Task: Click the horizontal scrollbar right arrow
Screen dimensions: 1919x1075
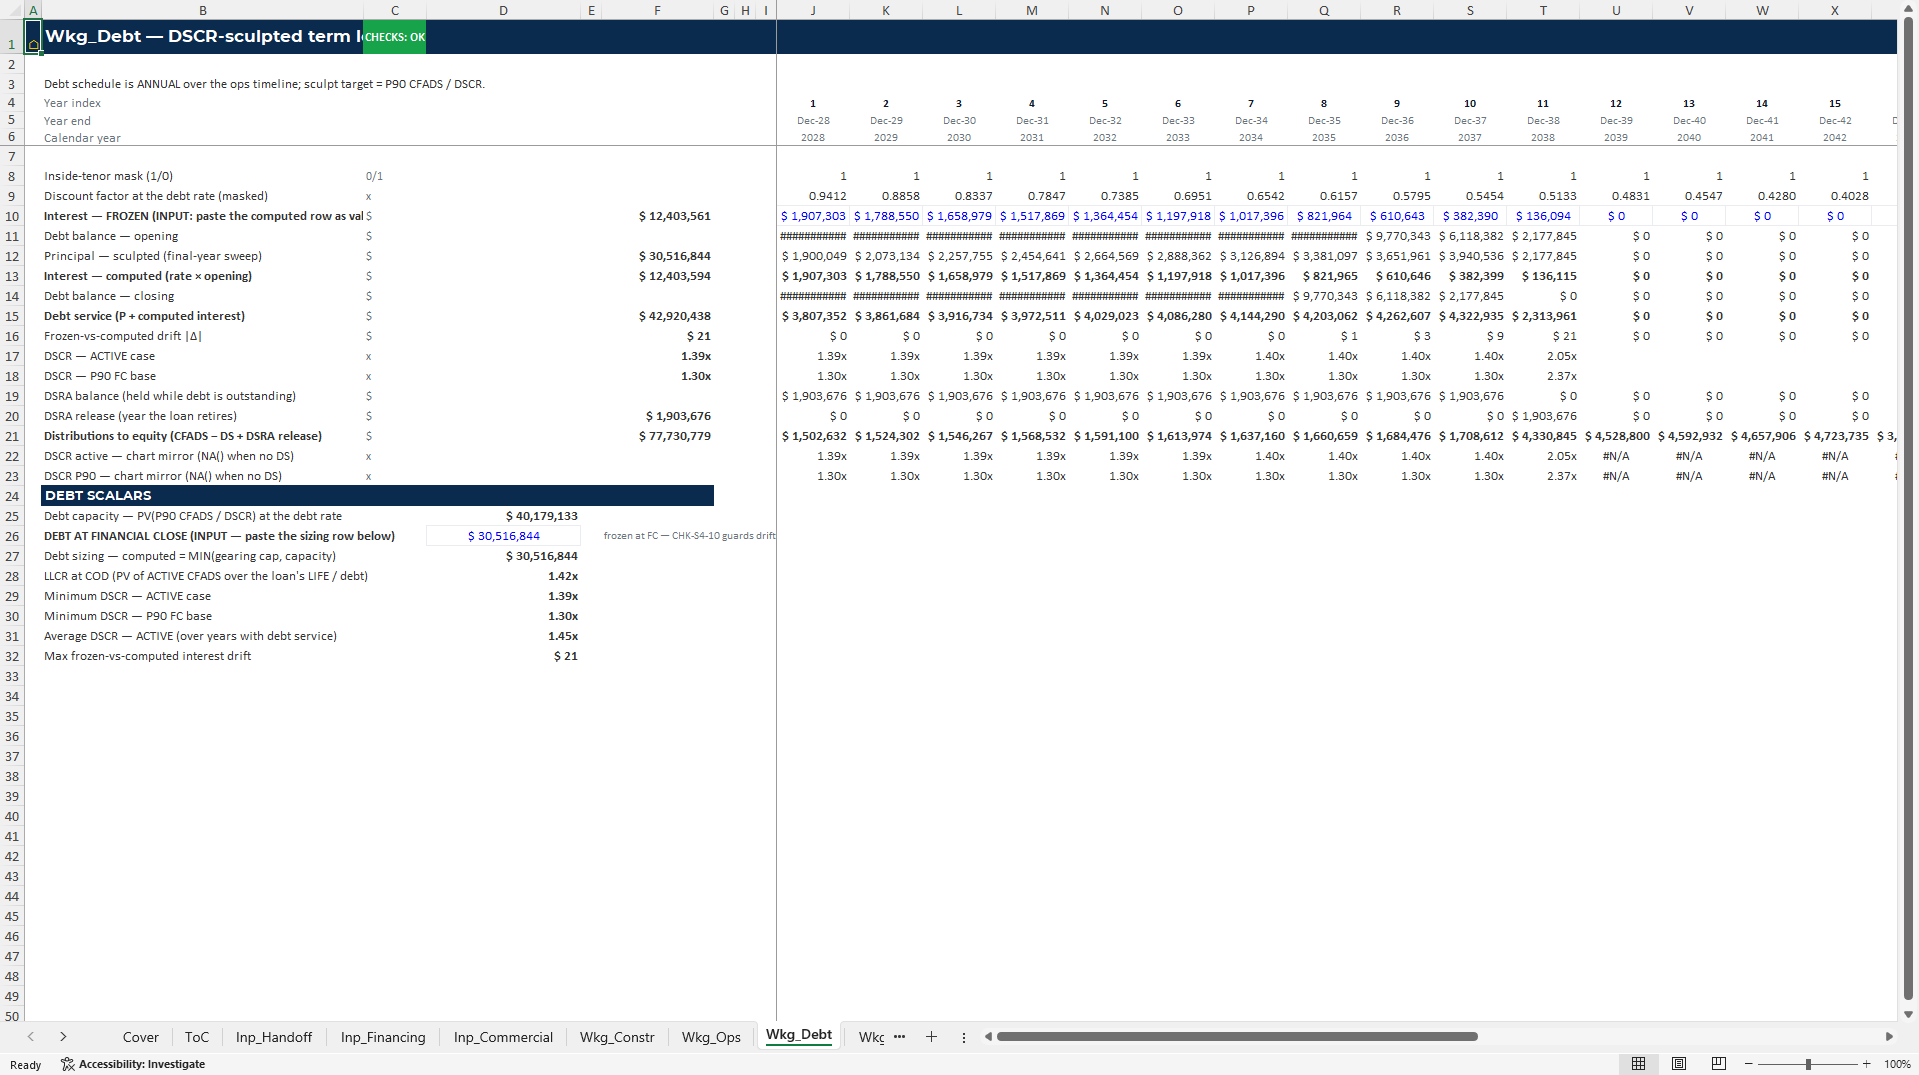Action: 1889,1037
